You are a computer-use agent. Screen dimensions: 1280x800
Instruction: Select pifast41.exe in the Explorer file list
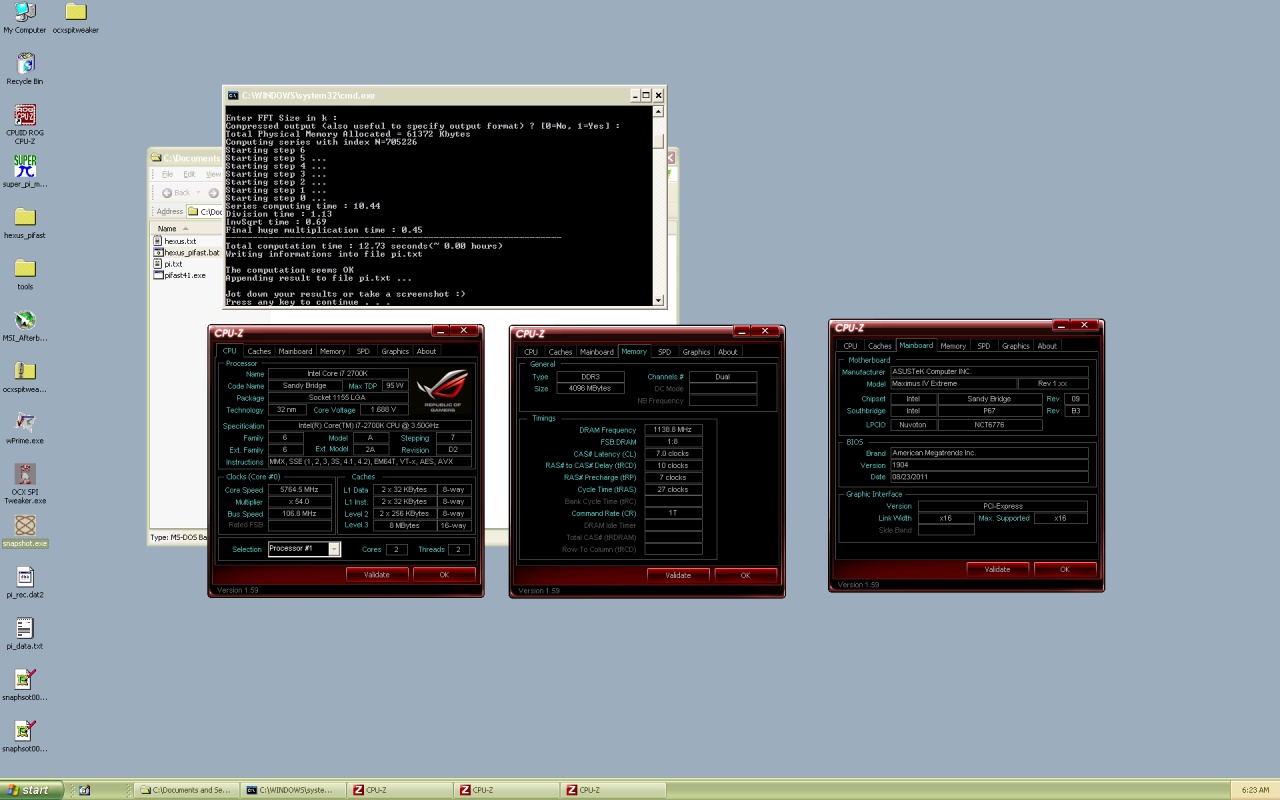tap(184, 275)
